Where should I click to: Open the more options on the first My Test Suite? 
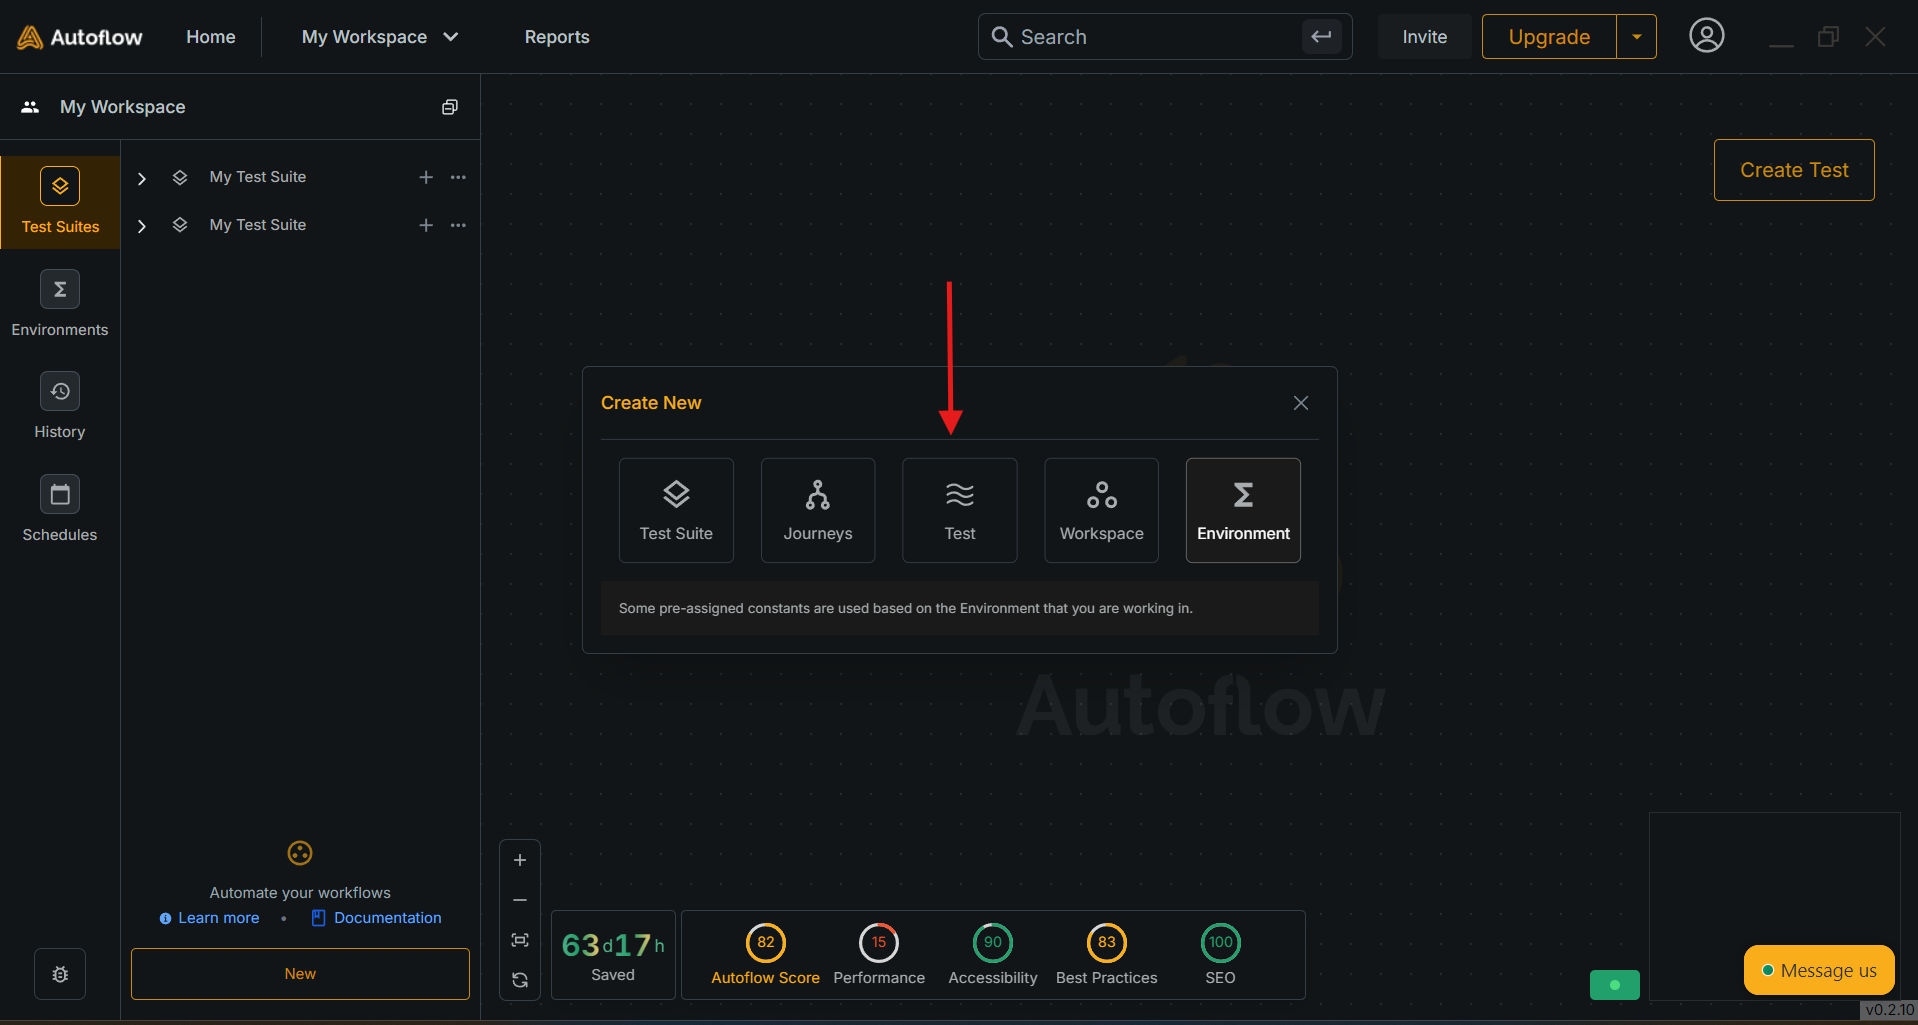[458, 177]
